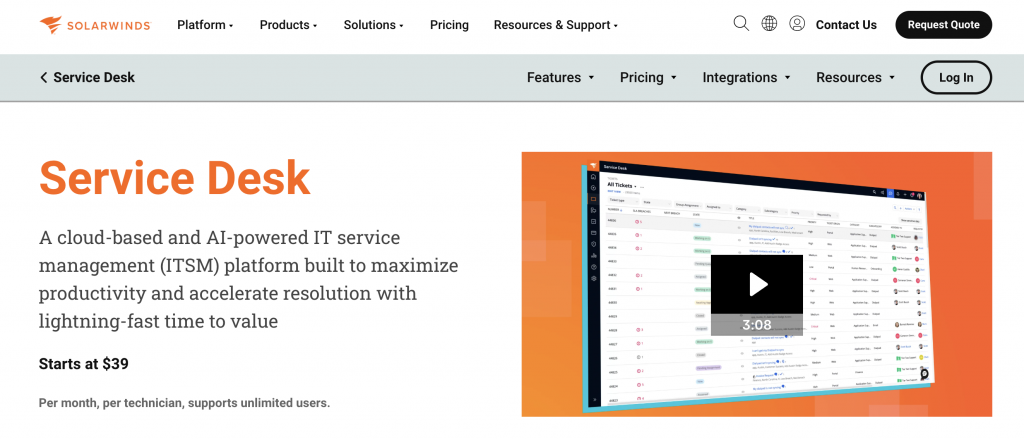The image size is (1024, 440).
Task: Click the Starts at $39 text
Action: 84,364
